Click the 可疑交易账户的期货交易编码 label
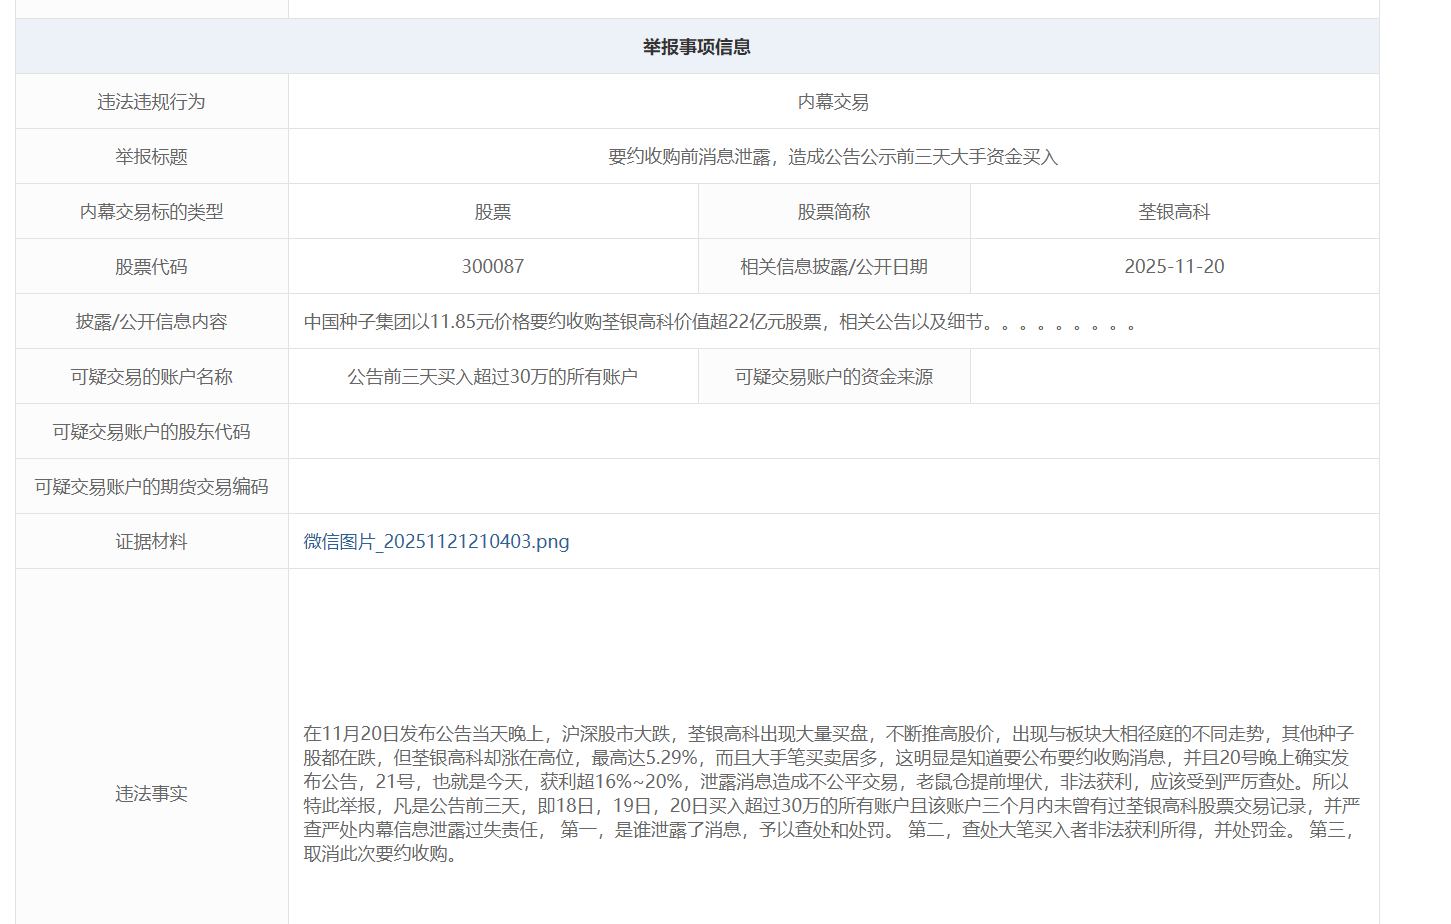This screenshot has width=1451, height=924. point(152,487)
